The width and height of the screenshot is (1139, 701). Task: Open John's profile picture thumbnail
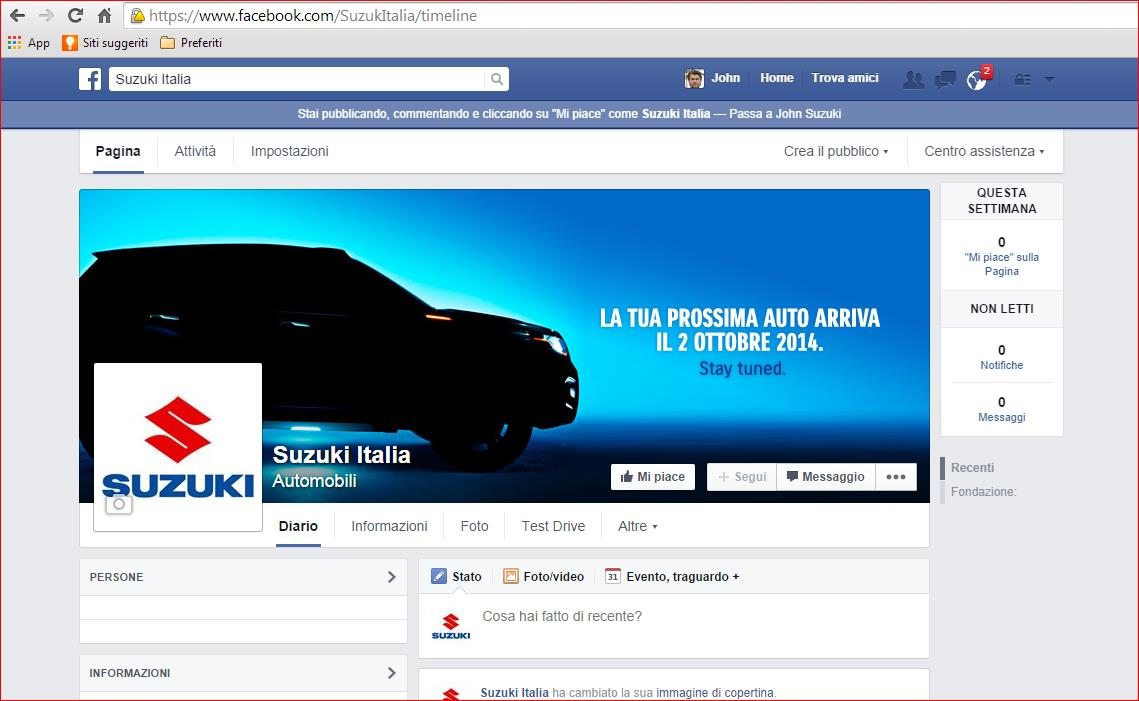[x=694, y=78]
